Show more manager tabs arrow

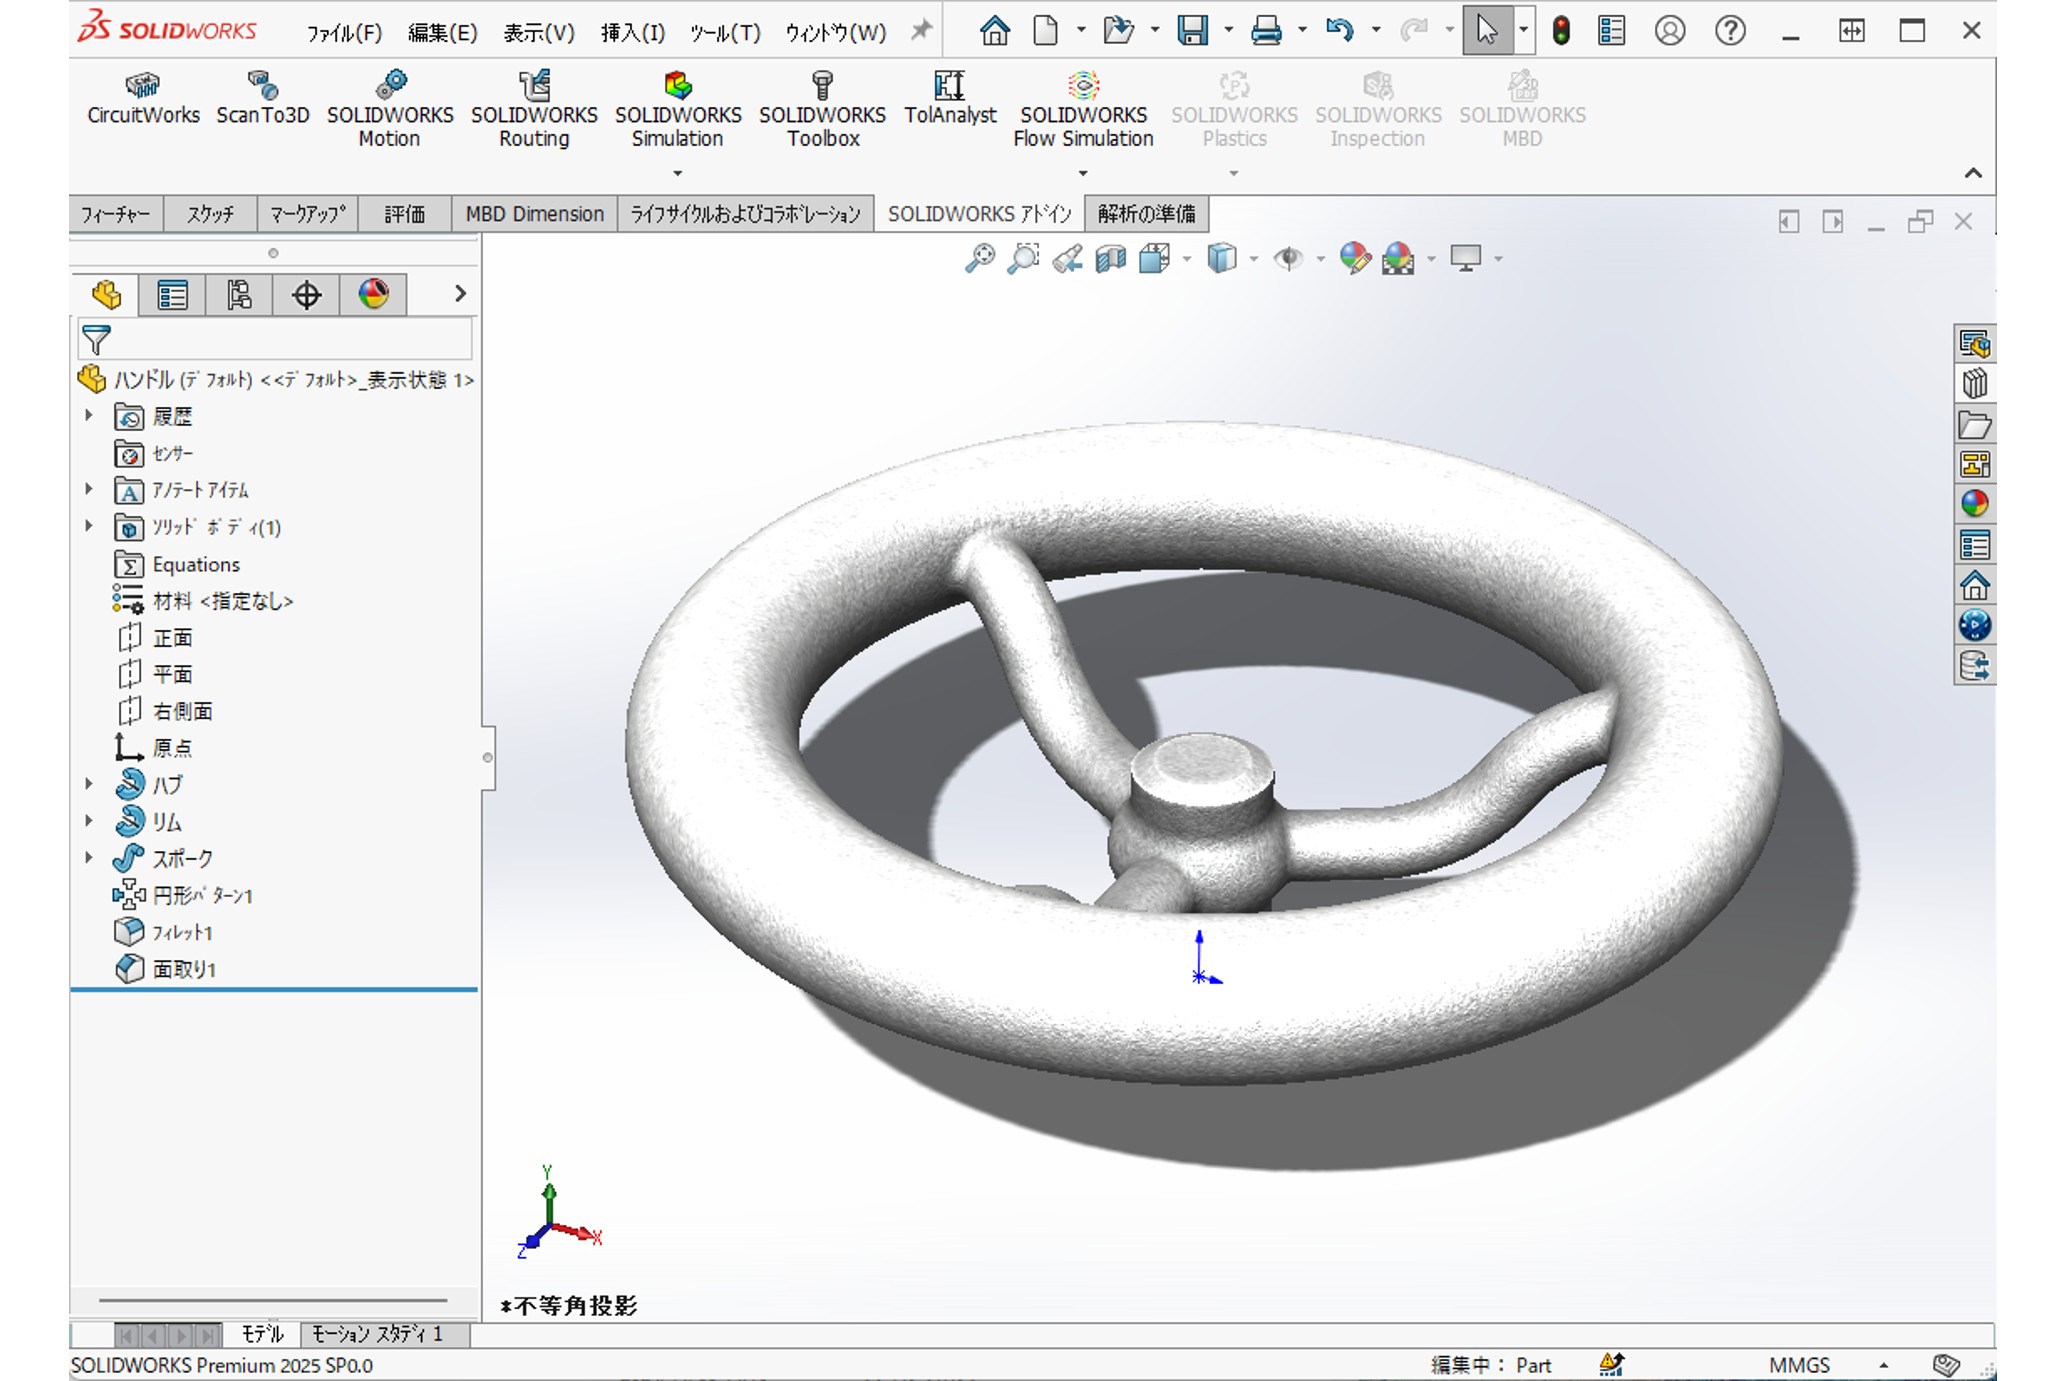459,294
